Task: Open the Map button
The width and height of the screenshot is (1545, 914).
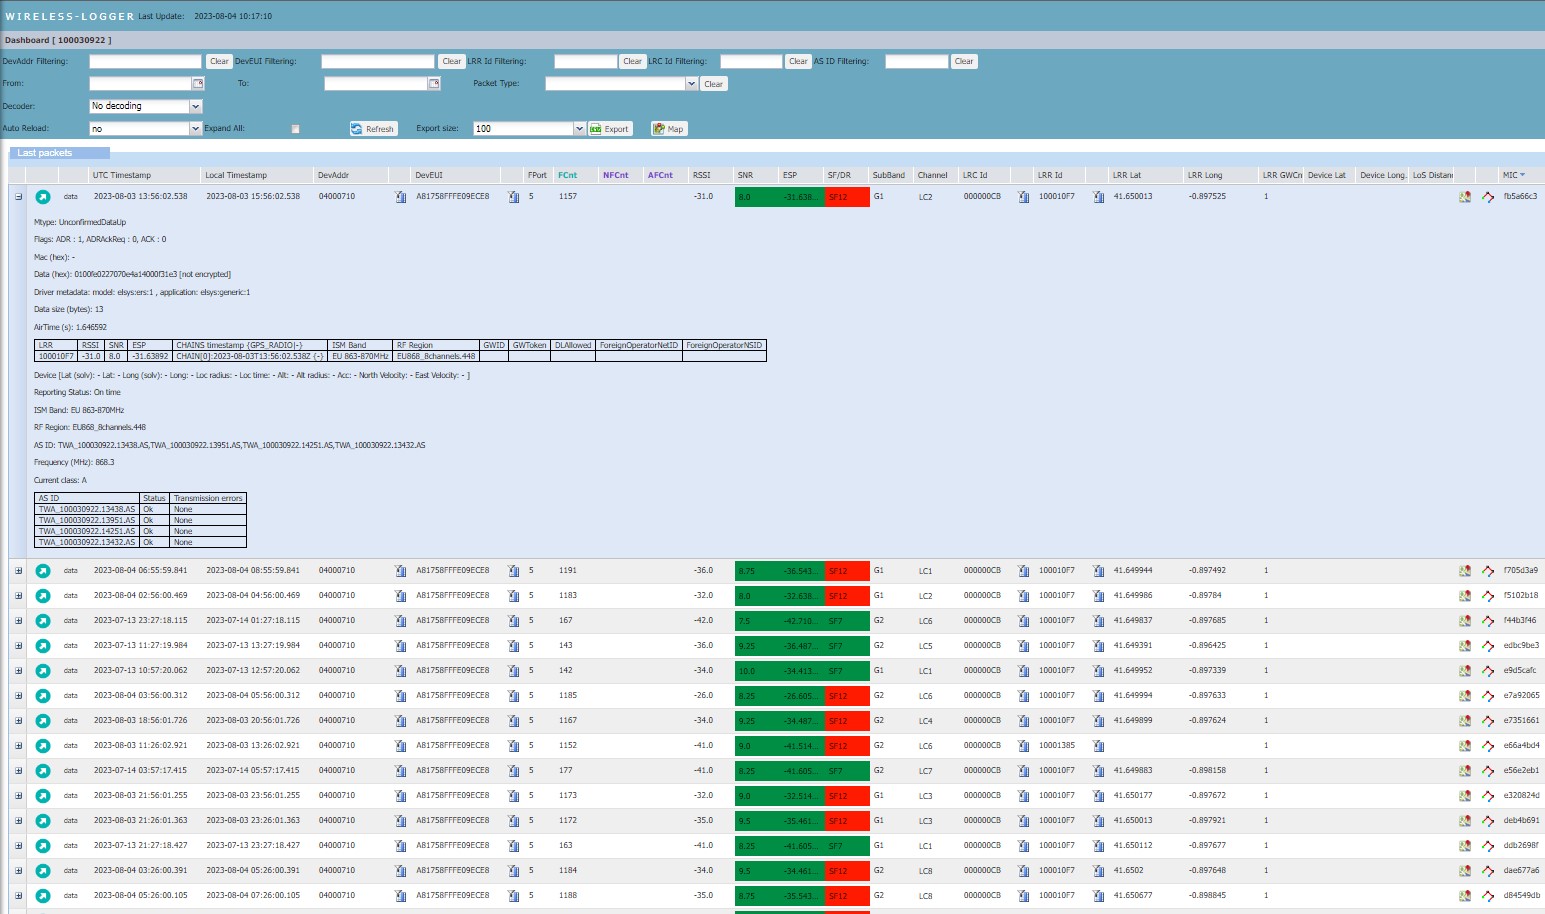Action: 668,129
